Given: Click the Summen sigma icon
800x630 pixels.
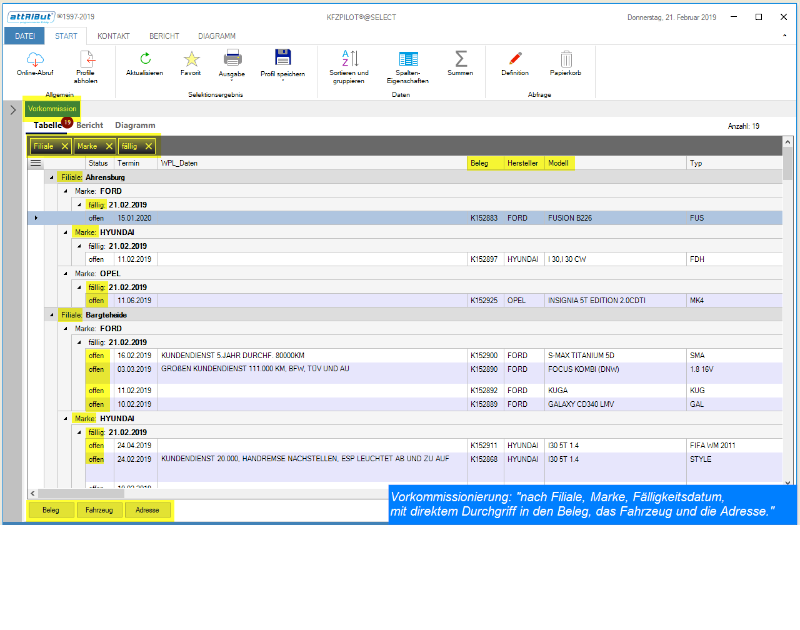Looking at the screenshot, I should click(x=461, y=59).
